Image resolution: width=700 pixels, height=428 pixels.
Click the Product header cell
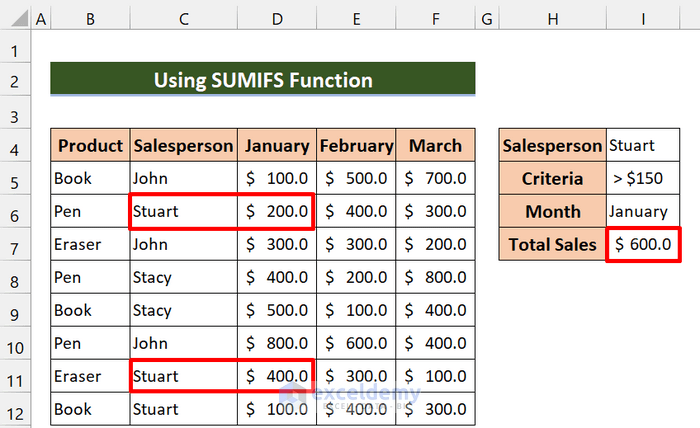pos(91,145)
